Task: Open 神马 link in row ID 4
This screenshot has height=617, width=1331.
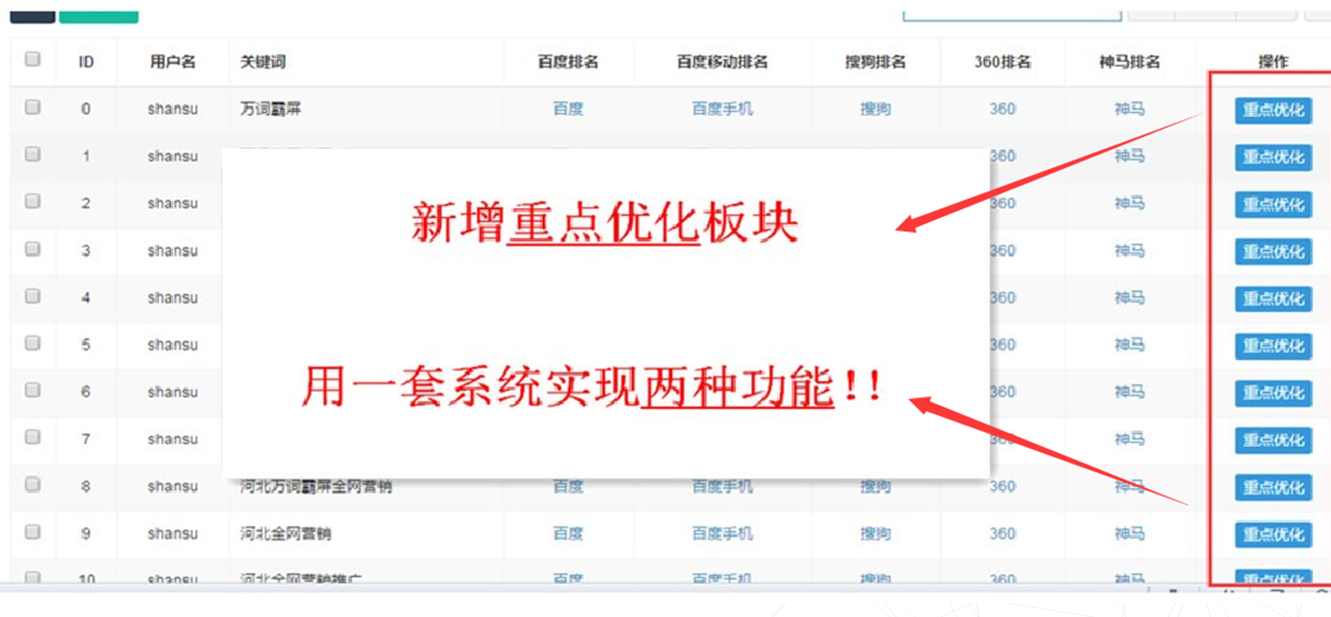Action: tap(1129, 298)
